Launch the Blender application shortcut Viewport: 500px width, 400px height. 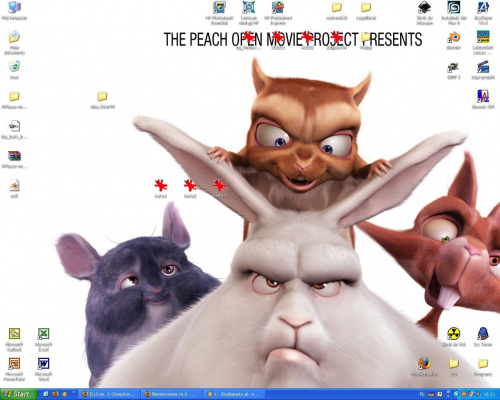454,37
